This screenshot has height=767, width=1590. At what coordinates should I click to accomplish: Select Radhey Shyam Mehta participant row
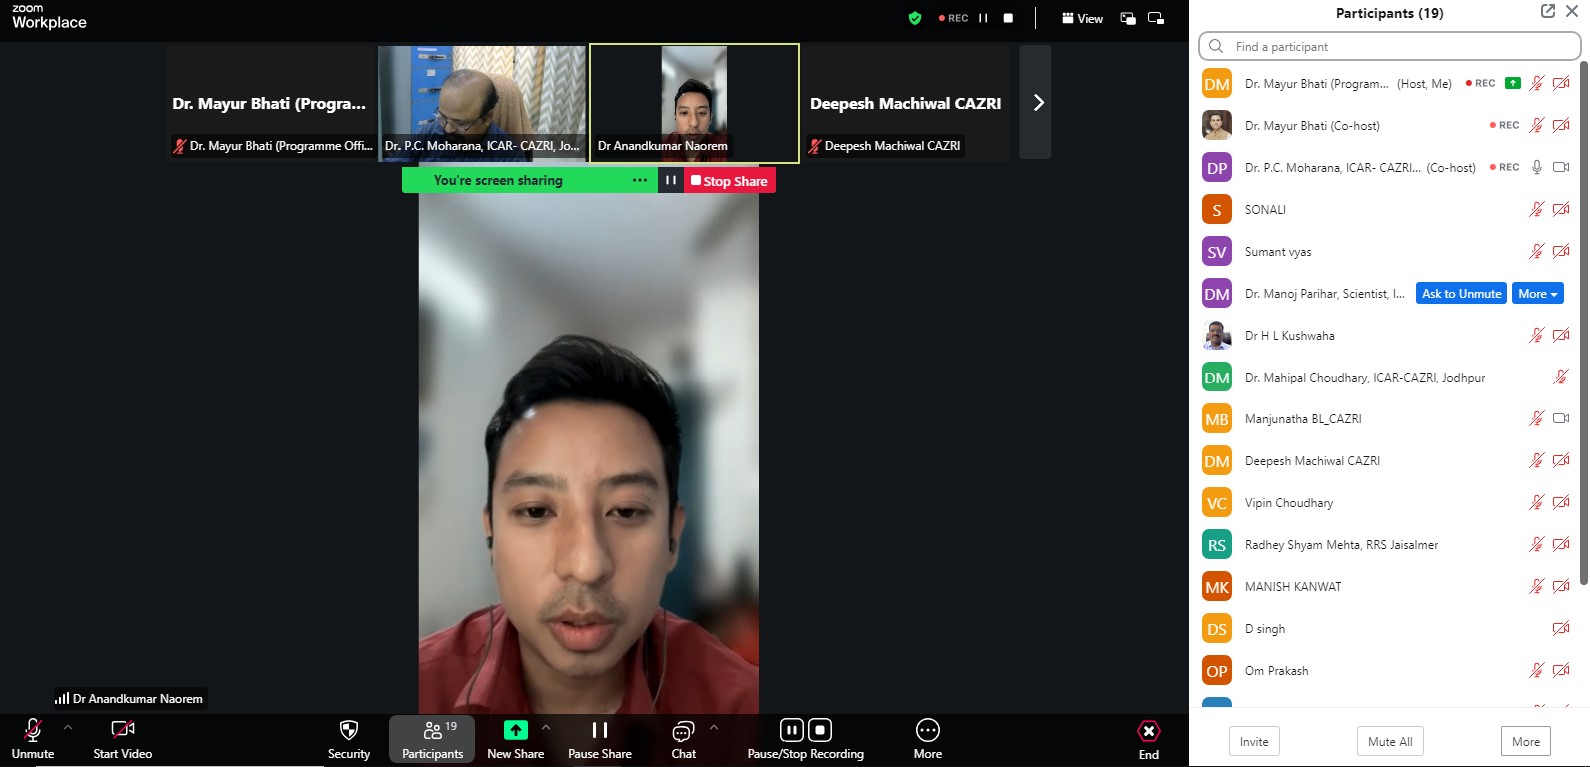pyautogui.click(x=1387, y=544)
